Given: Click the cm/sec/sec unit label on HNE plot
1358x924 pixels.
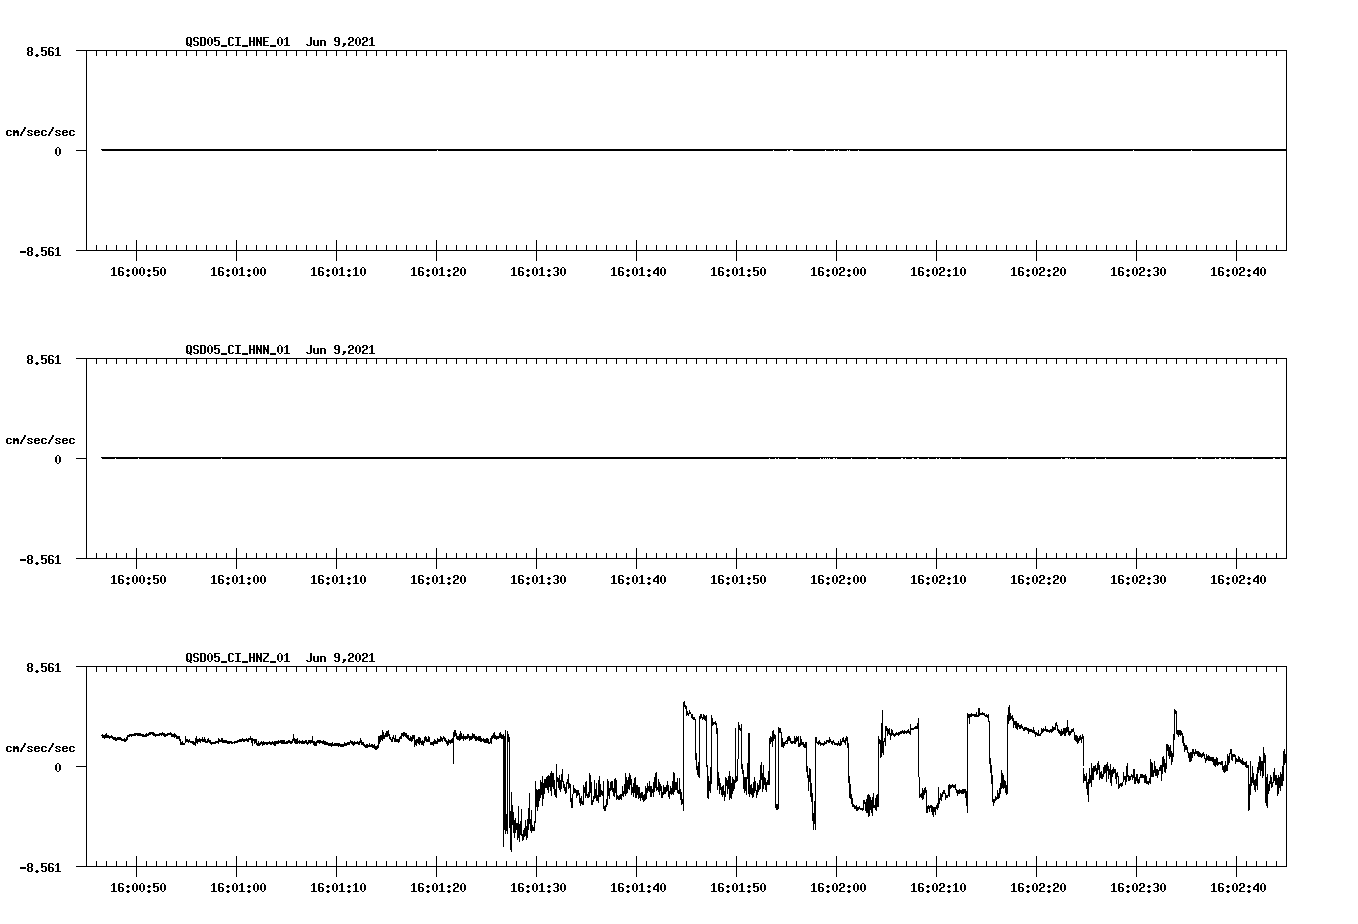Looking at the screenshot, I should [x=40, y=132].
